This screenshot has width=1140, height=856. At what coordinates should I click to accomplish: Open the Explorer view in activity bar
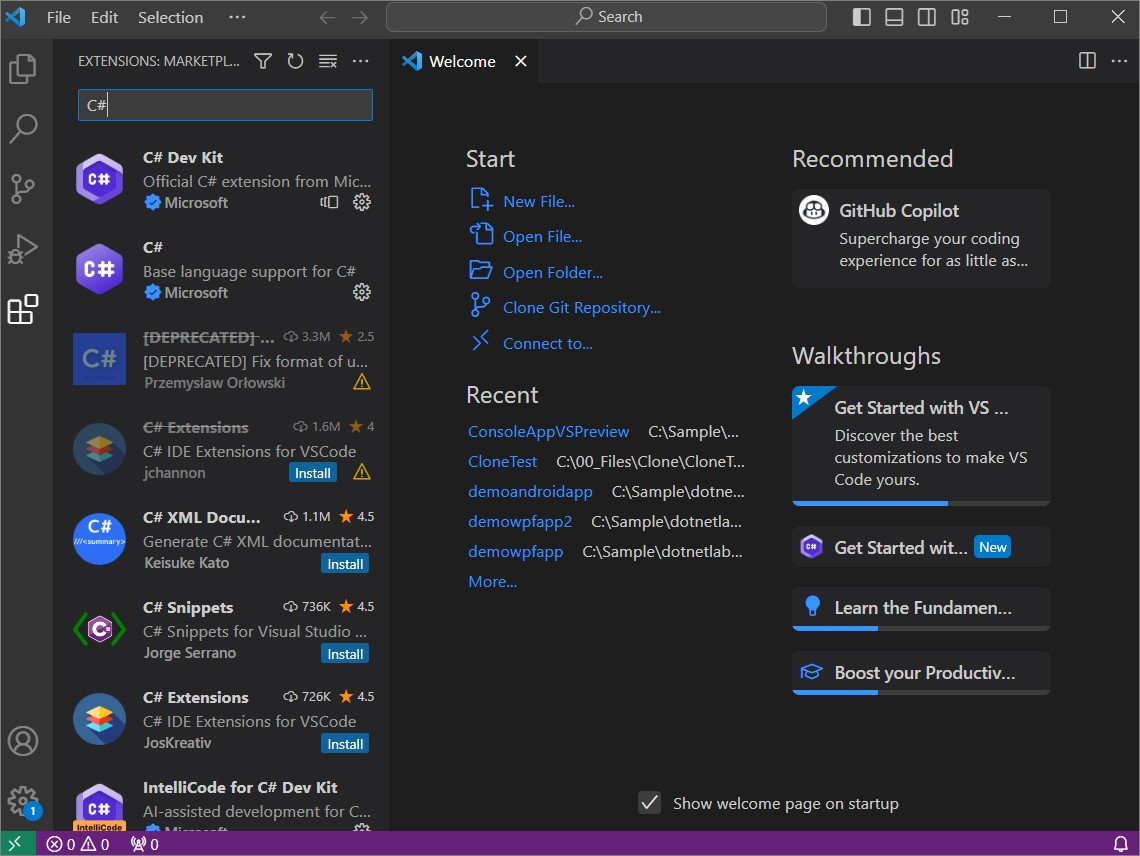point(23,68)
